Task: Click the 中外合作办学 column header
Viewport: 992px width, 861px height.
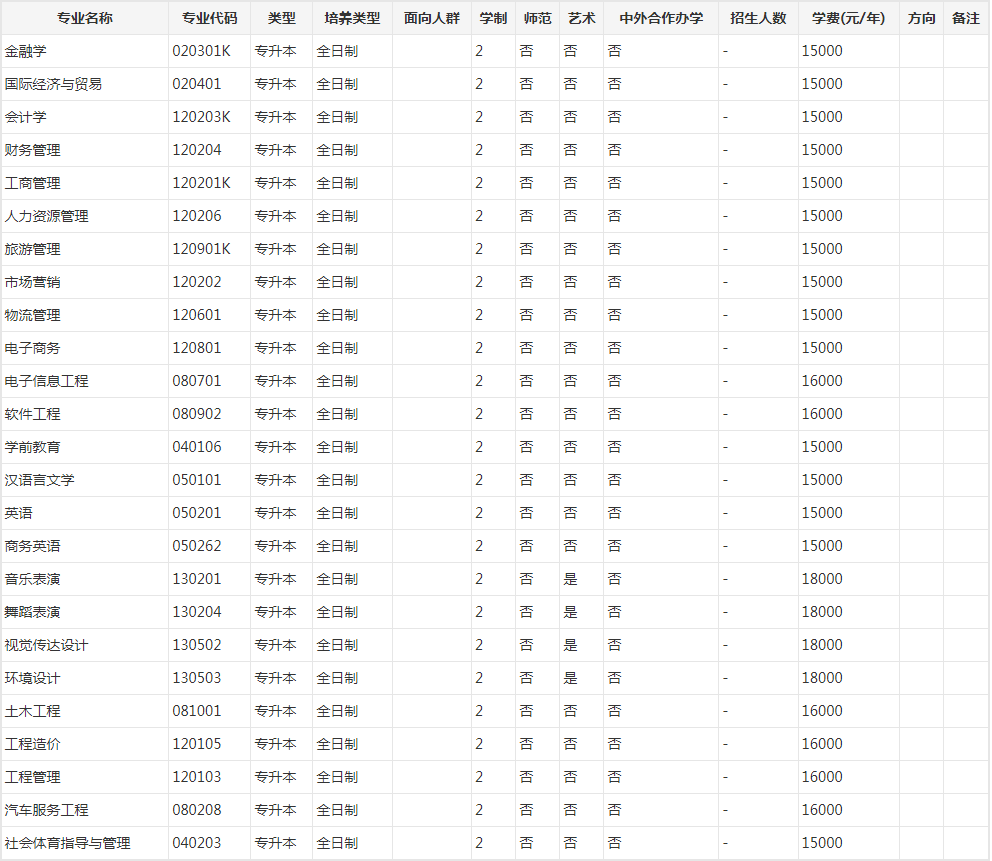Action: 661,18
